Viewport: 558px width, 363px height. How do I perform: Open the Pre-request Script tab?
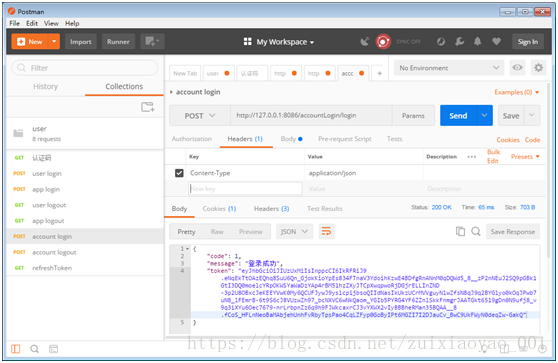[x=344, y=139]
